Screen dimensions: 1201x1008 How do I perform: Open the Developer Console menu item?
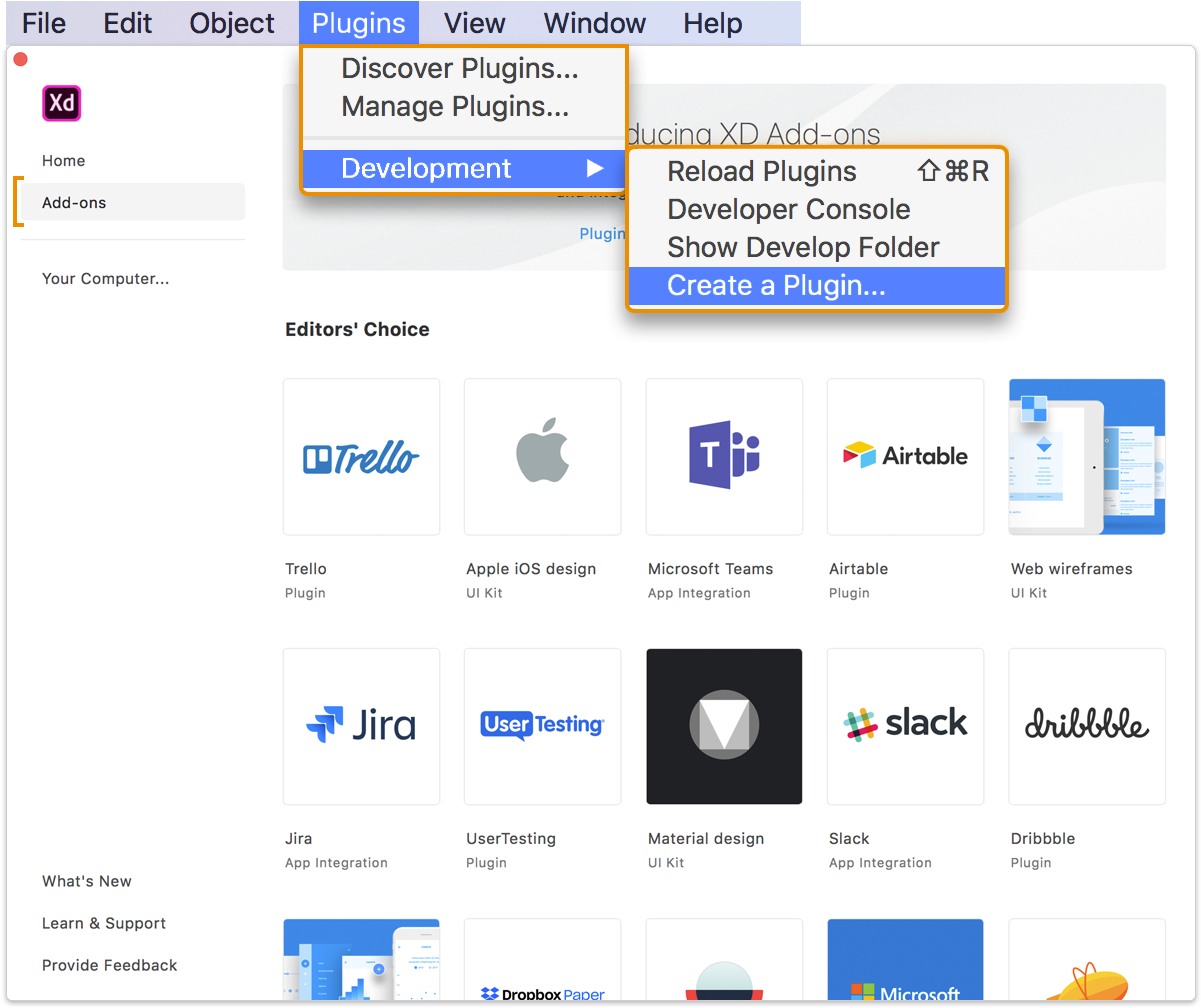pos(788,210)
